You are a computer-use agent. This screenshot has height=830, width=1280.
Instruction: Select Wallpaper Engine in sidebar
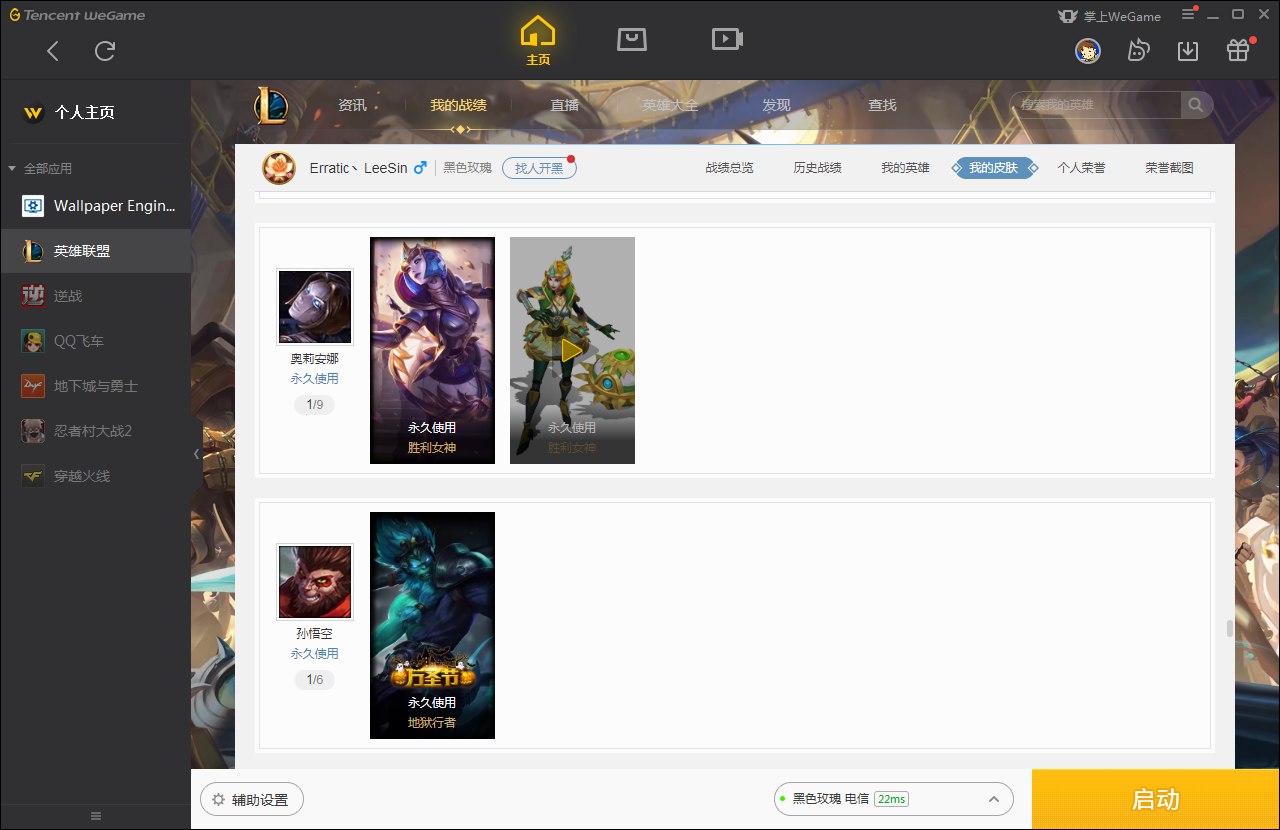tap(95, 206)
